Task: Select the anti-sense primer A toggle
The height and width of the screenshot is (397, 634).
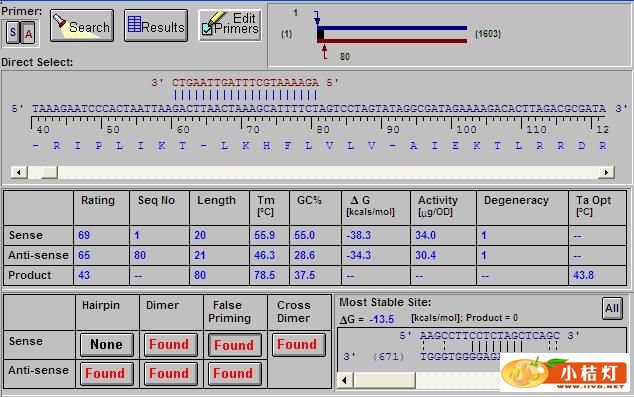Action: 28,33
